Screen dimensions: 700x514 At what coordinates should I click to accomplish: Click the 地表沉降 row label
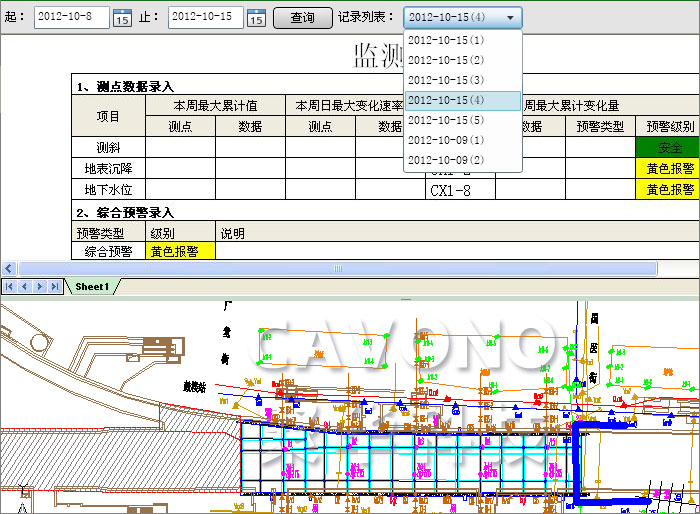coord(108,168)
